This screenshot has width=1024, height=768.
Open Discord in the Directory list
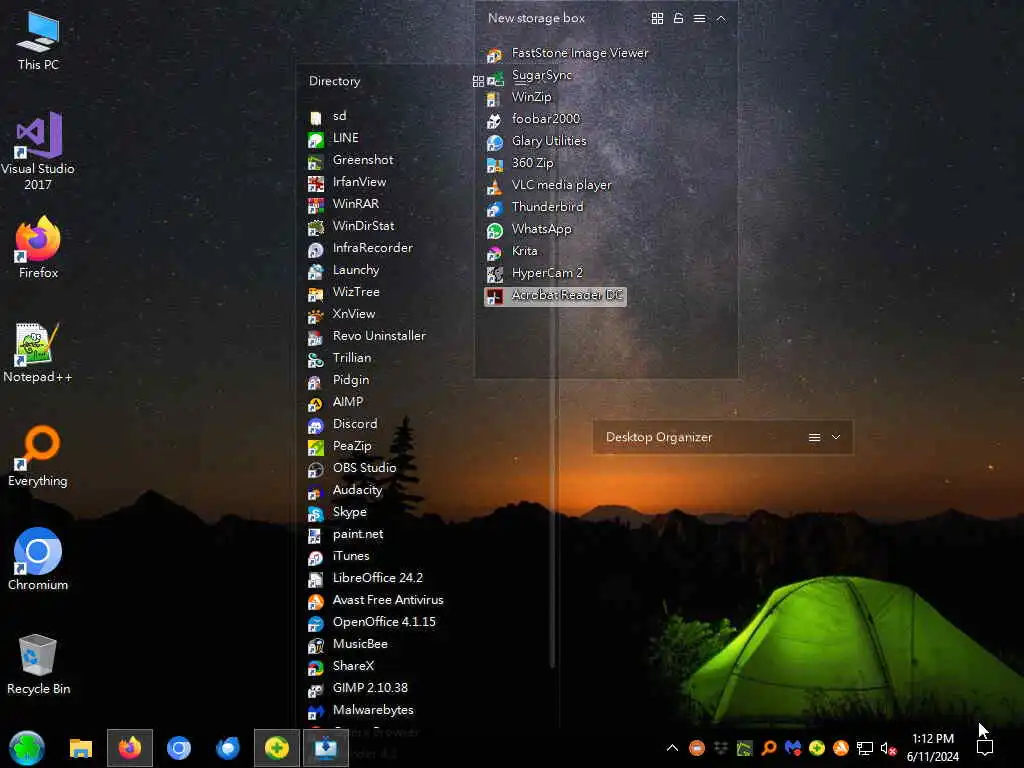tap(343, 424)
